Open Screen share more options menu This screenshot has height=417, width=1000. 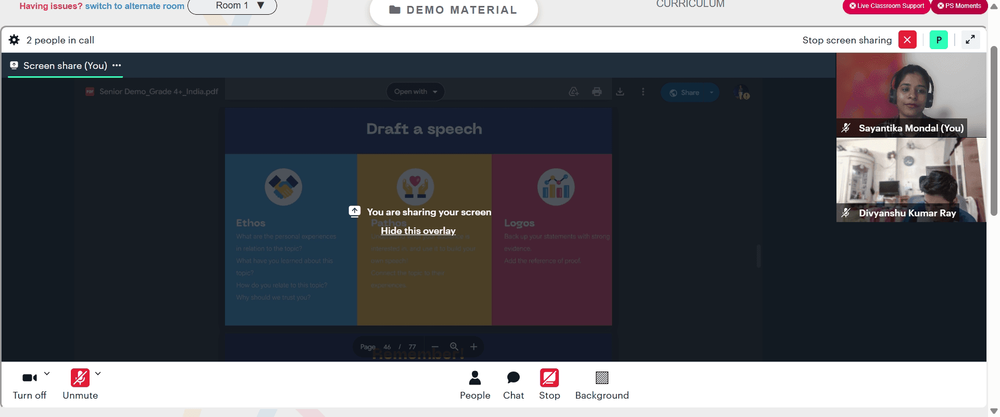point(117,65)
